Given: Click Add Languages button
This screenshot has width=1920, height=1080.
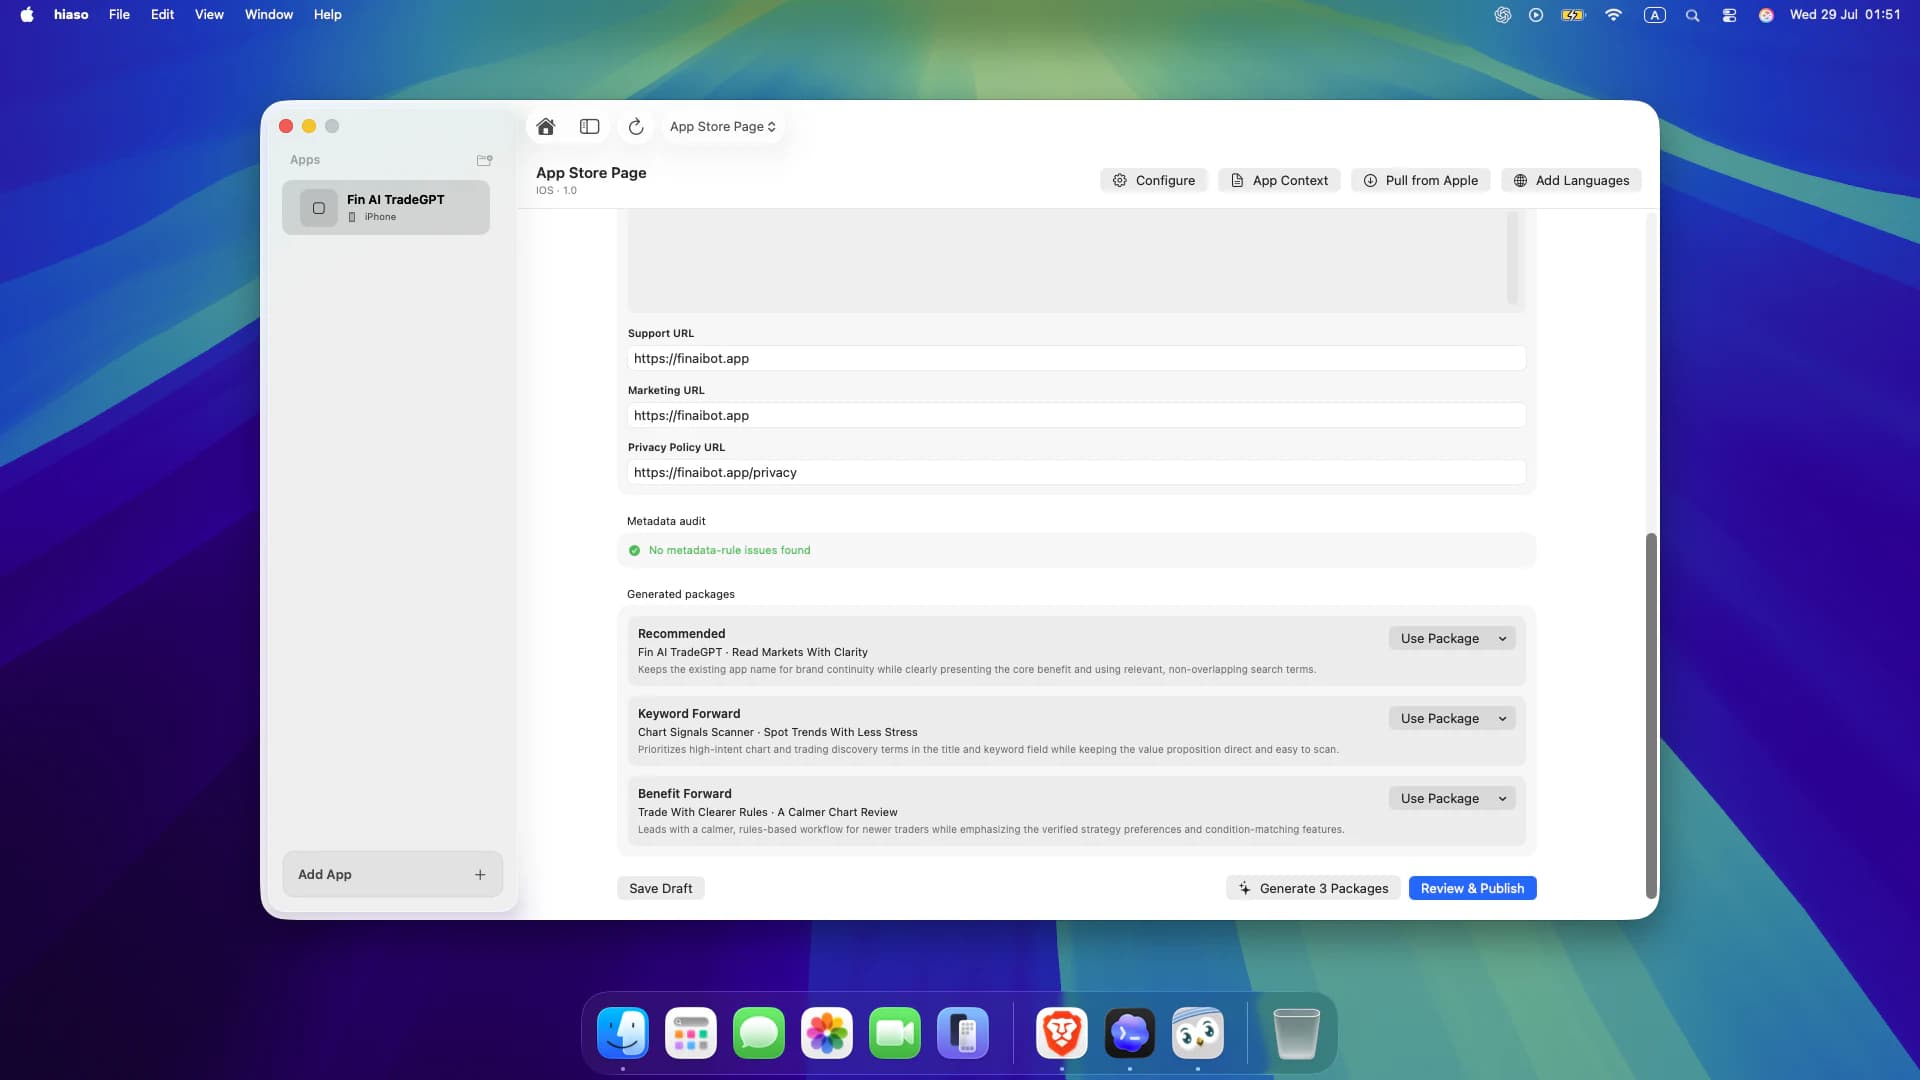Looking at the screenshot, I should pyautogui.click(x=1571, y=180).
